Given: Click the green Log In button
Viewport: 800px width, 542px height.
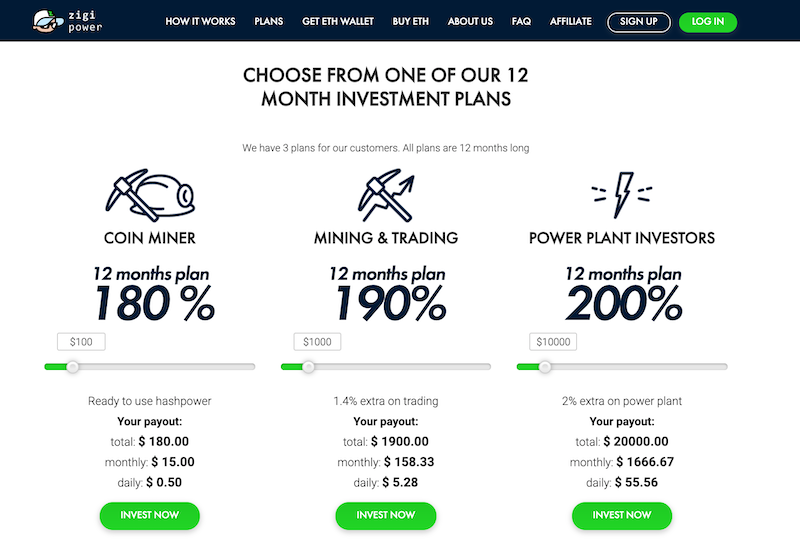Looking at the screenshot, I should tap(708, 22).
